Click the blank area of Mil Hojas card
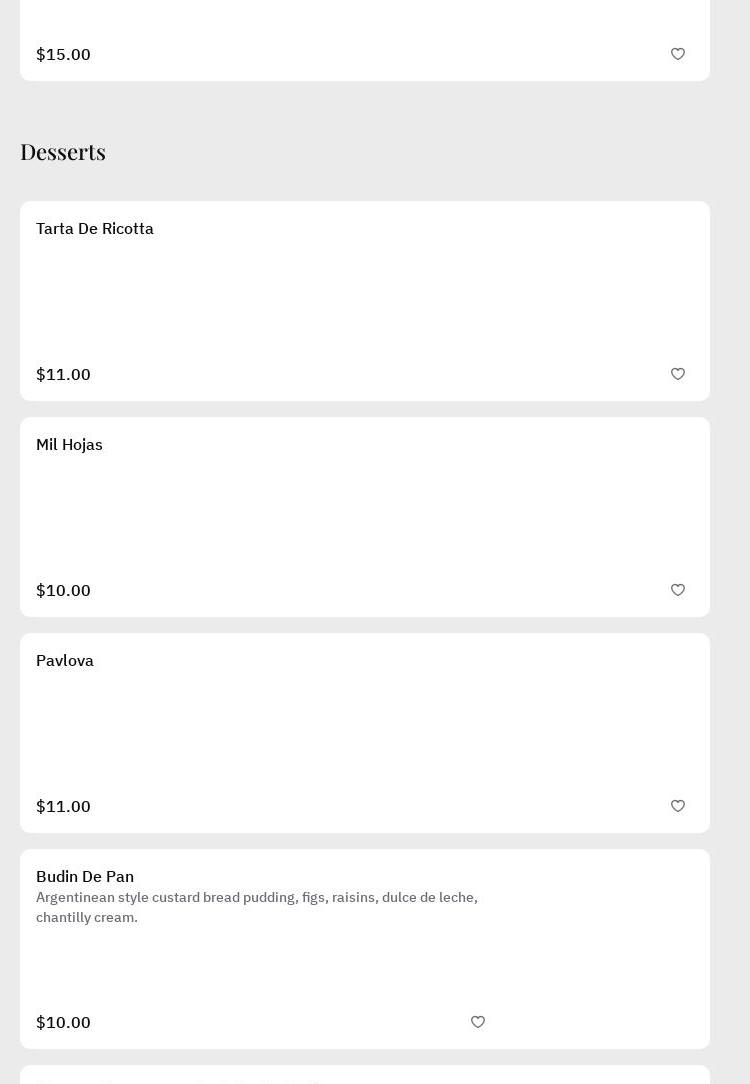The height and width of the screenshot is (1084, 750). (365, 516)
